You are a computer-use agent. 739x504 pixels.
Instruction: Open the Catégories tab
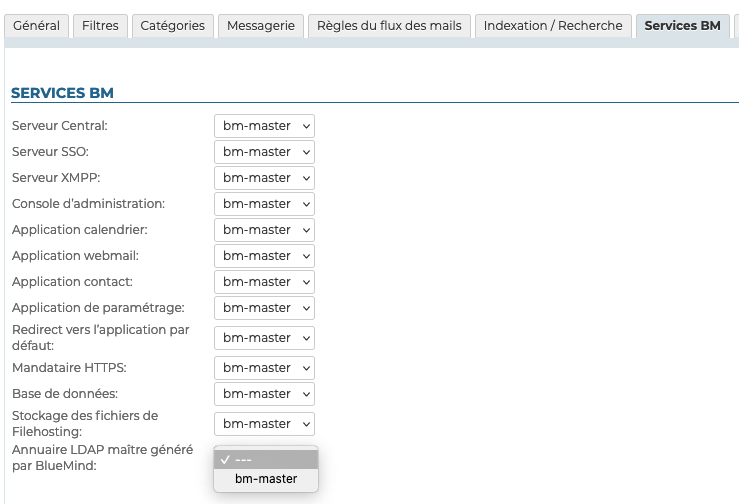coord(172,26)
